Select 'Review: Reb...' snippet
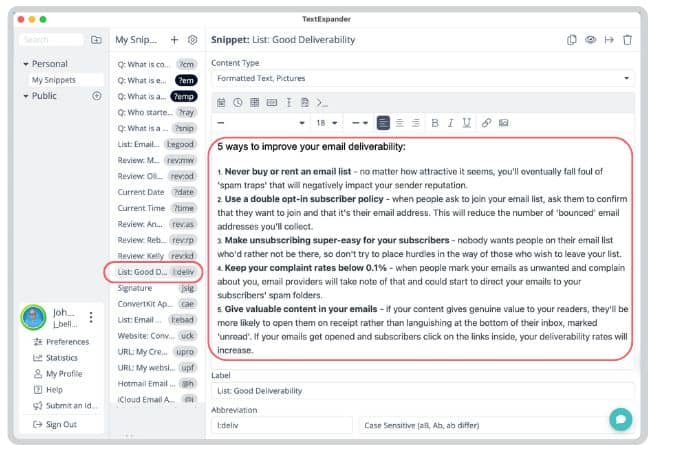The height and width of the screenshot is (450, 700). [x=156, y=240]
